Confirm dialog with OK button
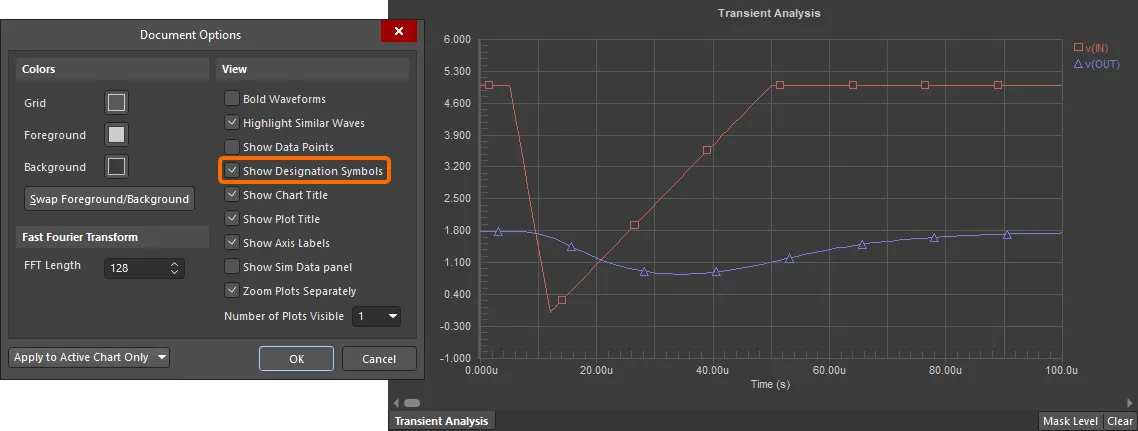 point(296,358)
